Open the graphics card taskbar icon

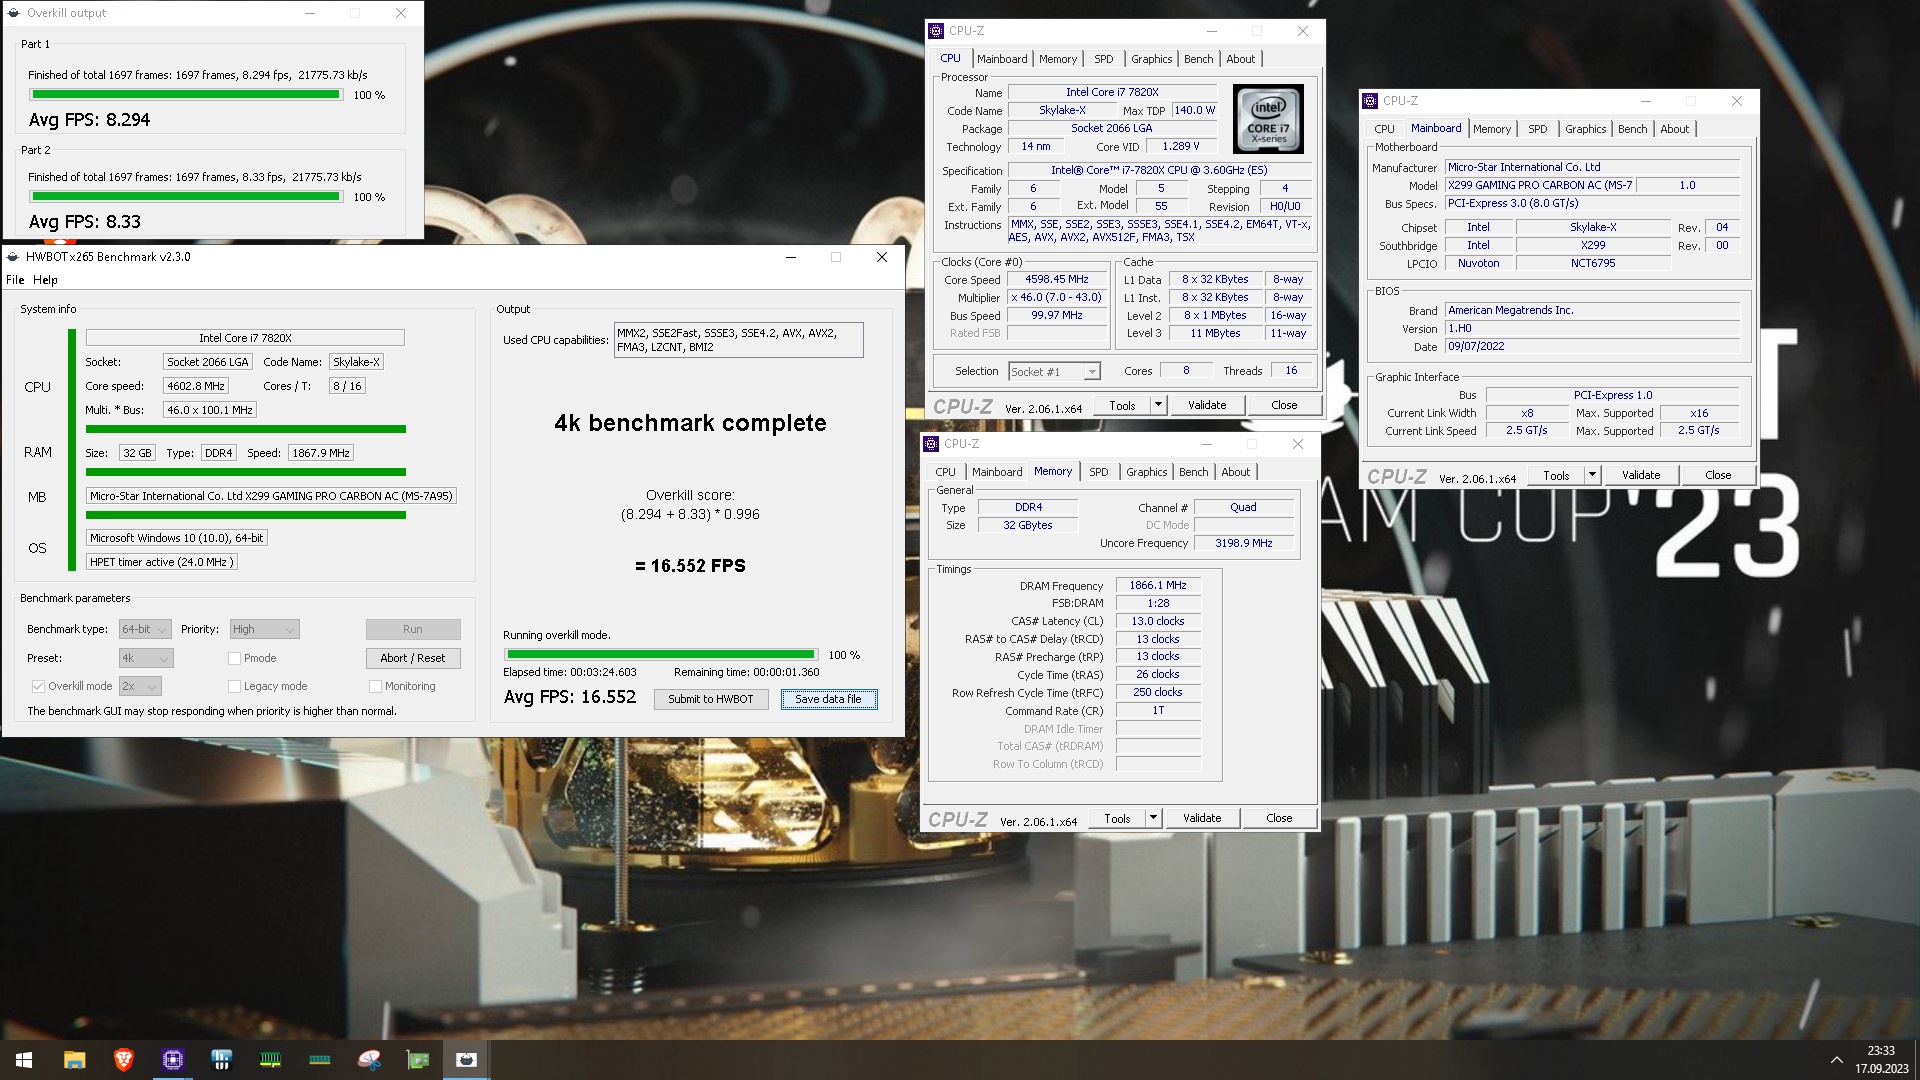coord(417,1060)
